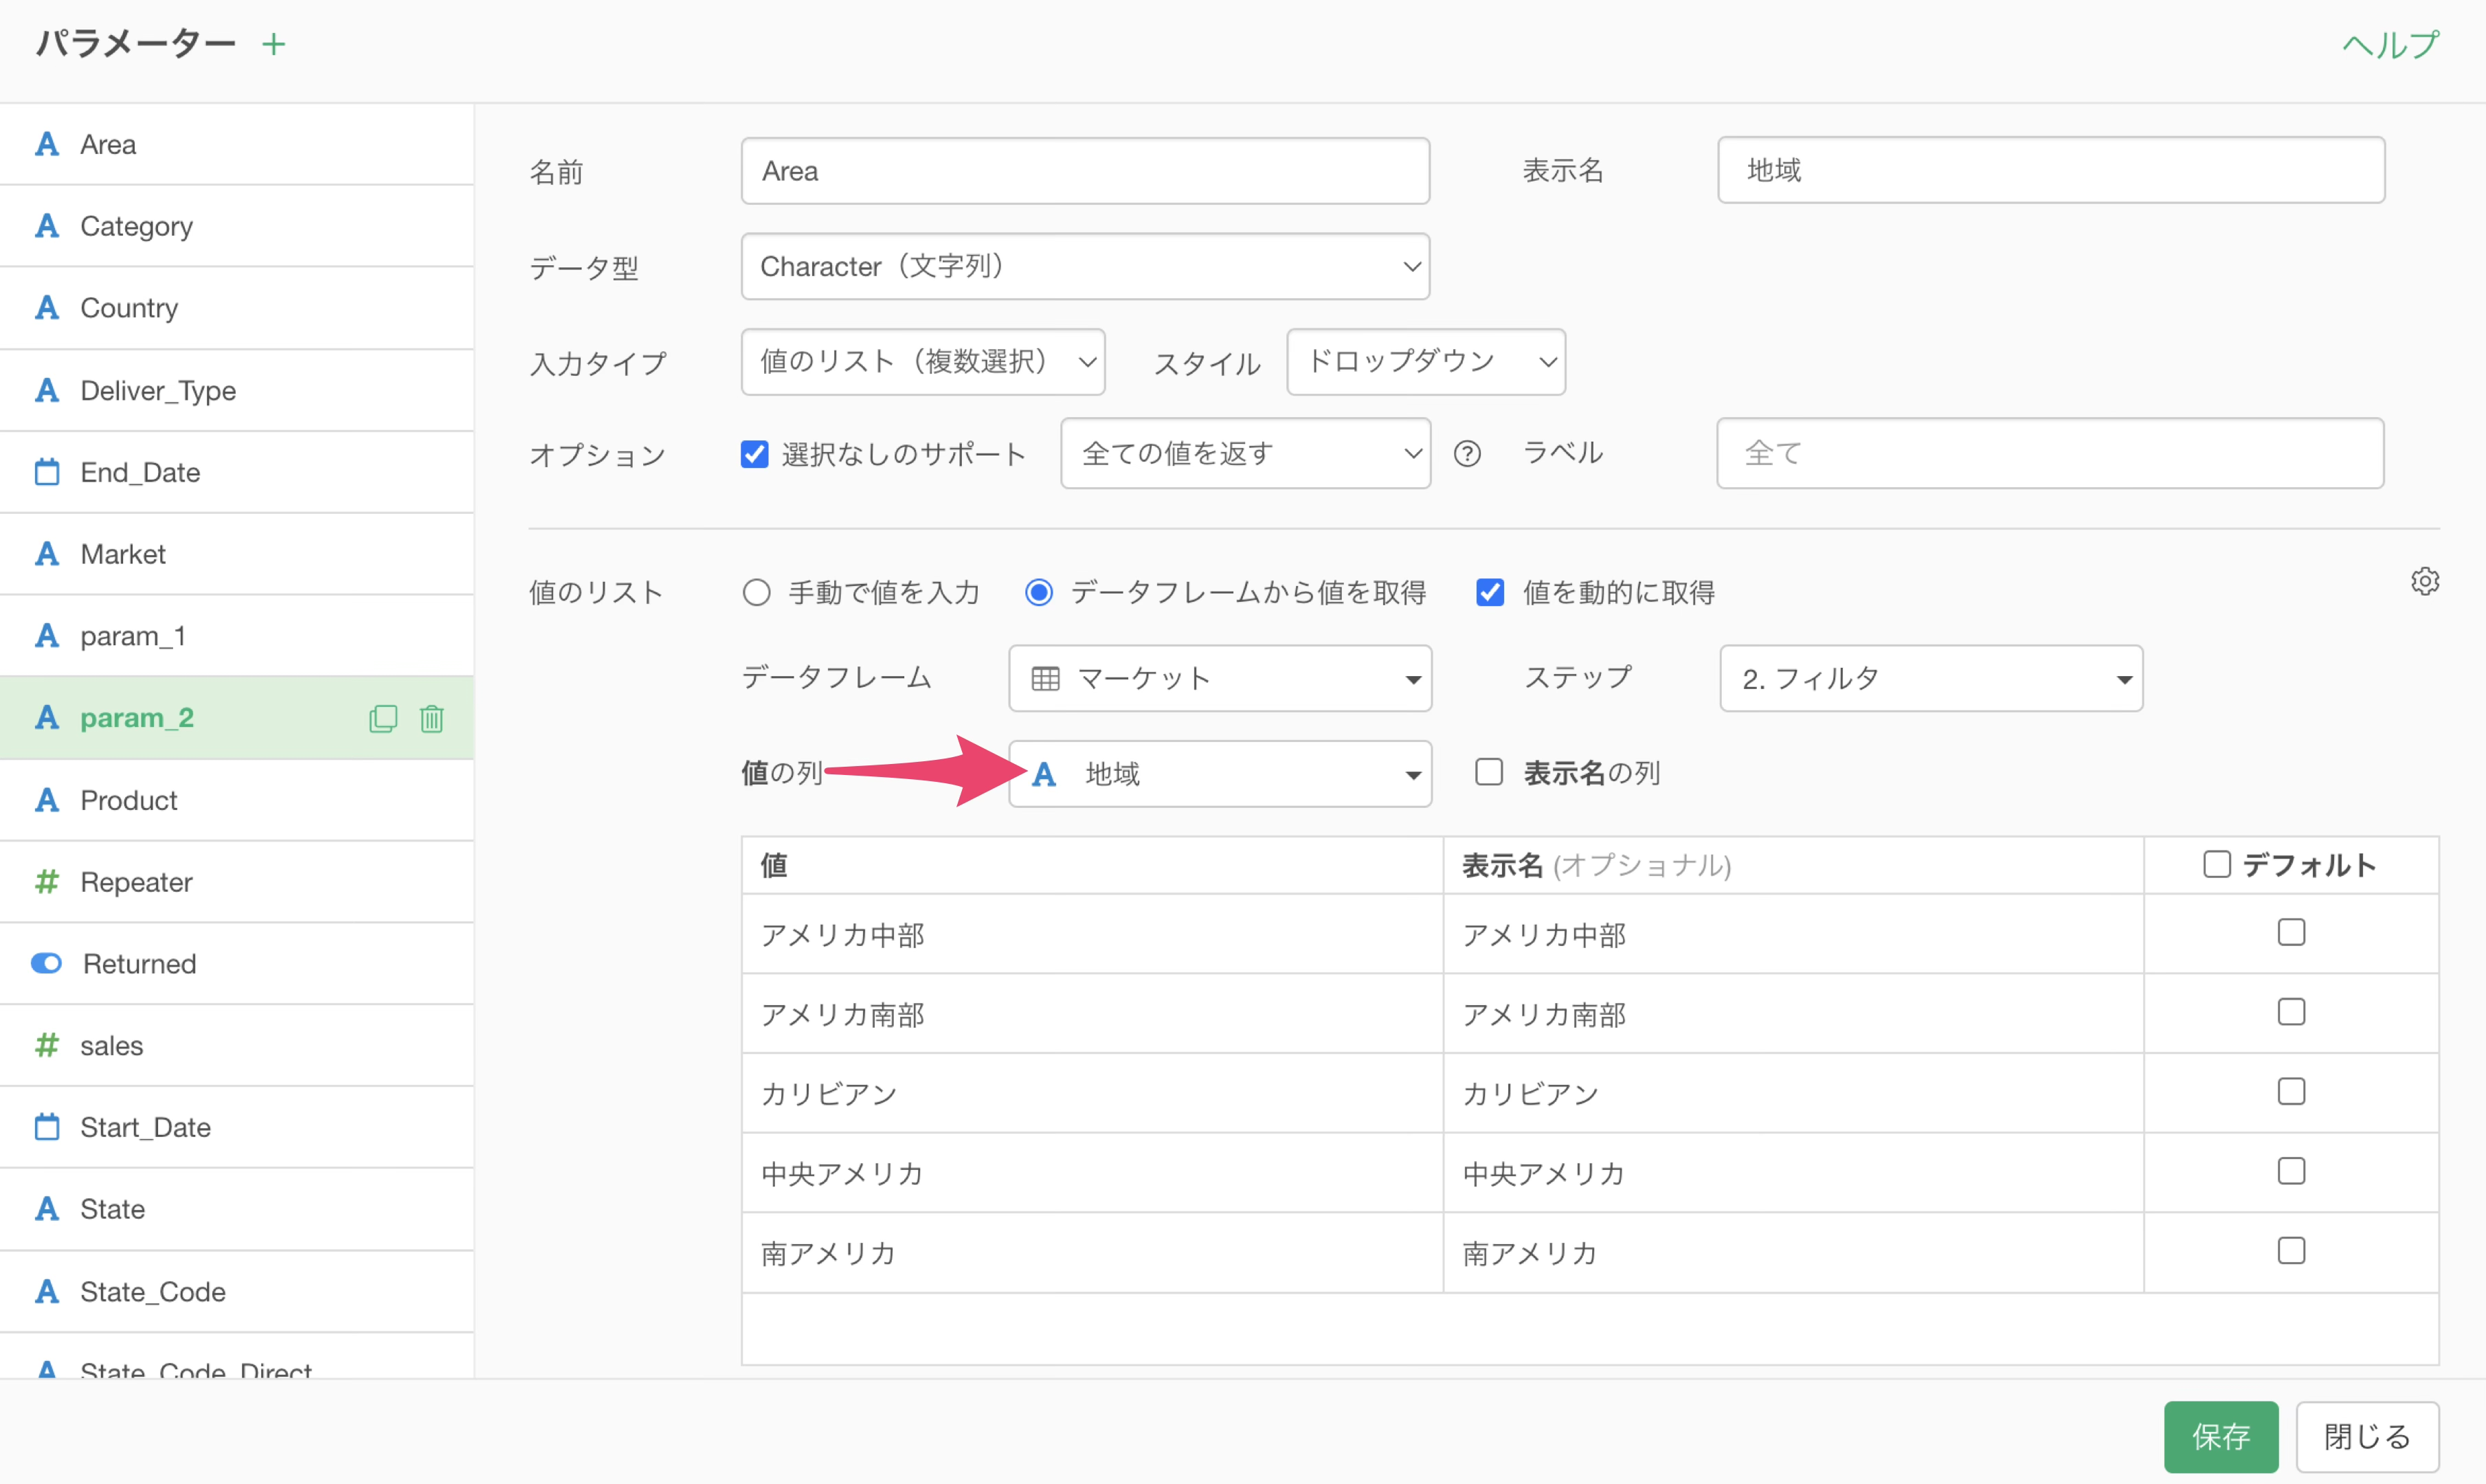Select the 手動で値を入力 radio button
2486x1484 pixels.
(757, 592)
